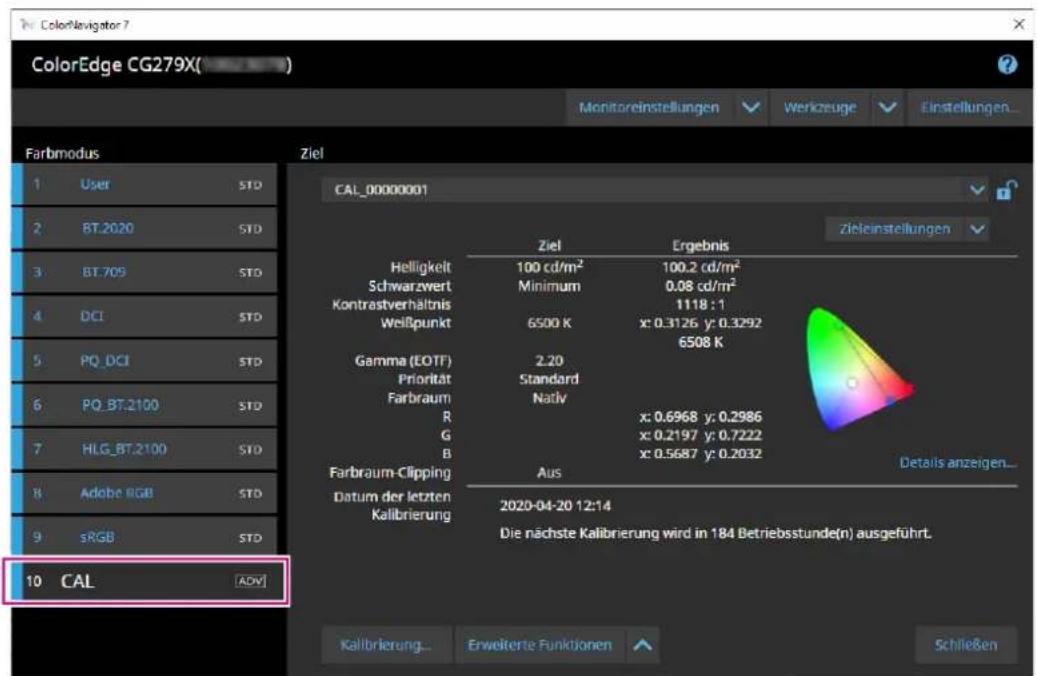Image resolution: width=1037 pixels, height=676 pixels.
Task: Open Einstellungen preferences
Action: [969, 107]
